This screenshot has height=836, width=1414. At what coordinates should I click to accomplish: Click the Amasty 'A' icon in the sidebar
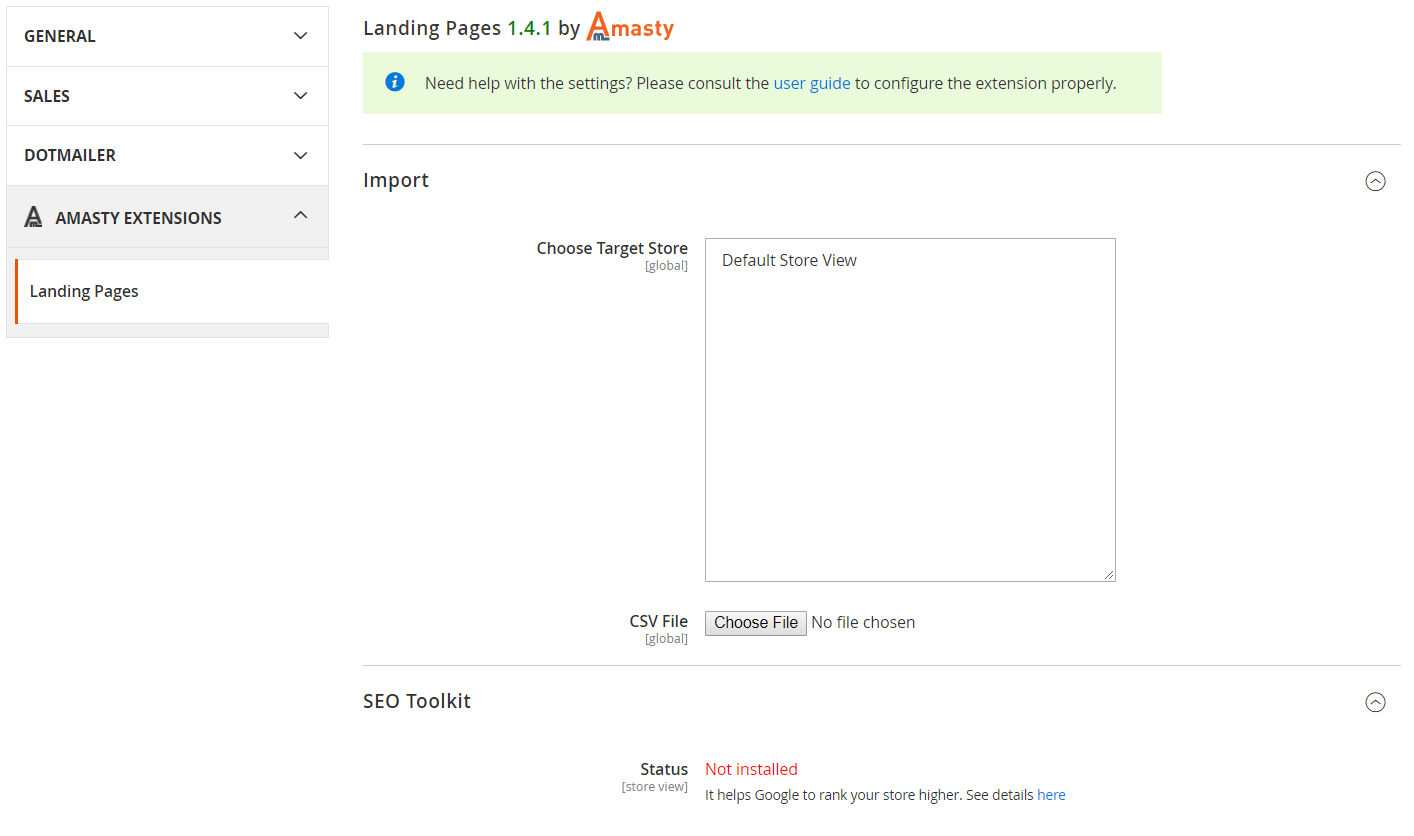tap(34, 218)
